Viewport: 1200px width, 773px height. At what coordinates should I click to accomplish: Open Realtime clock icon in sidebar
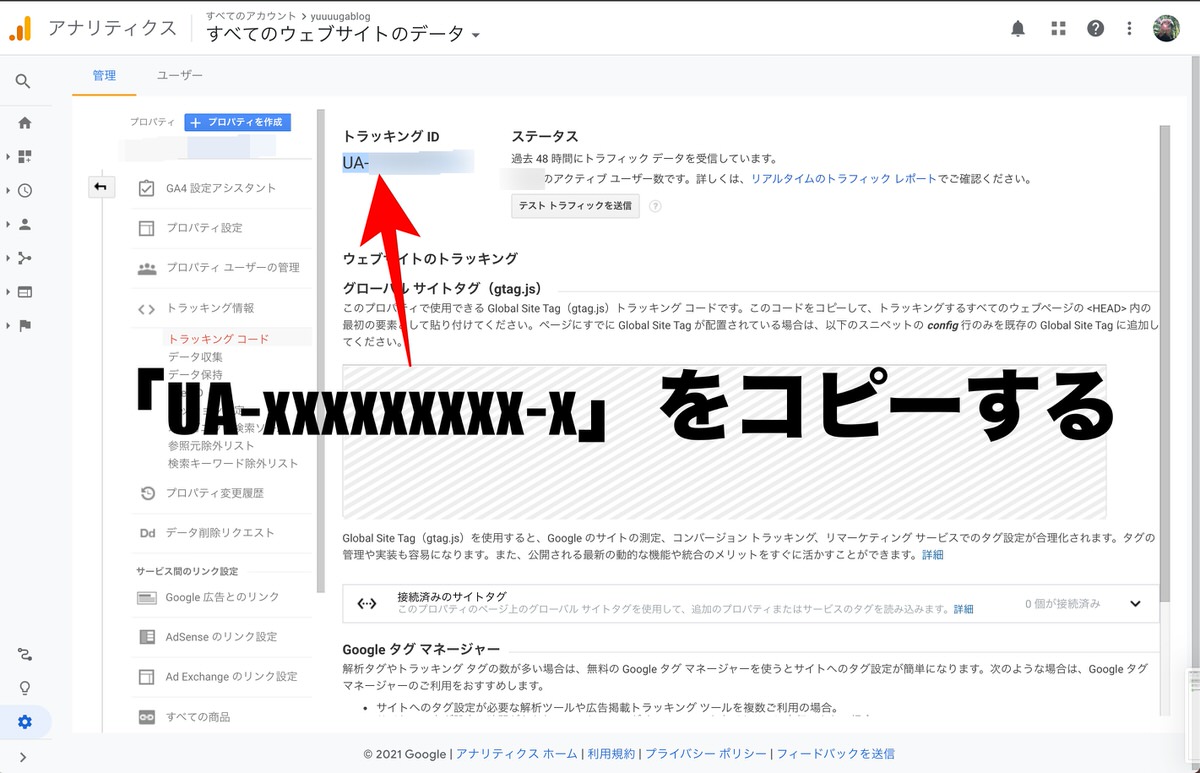pos(25,190)
